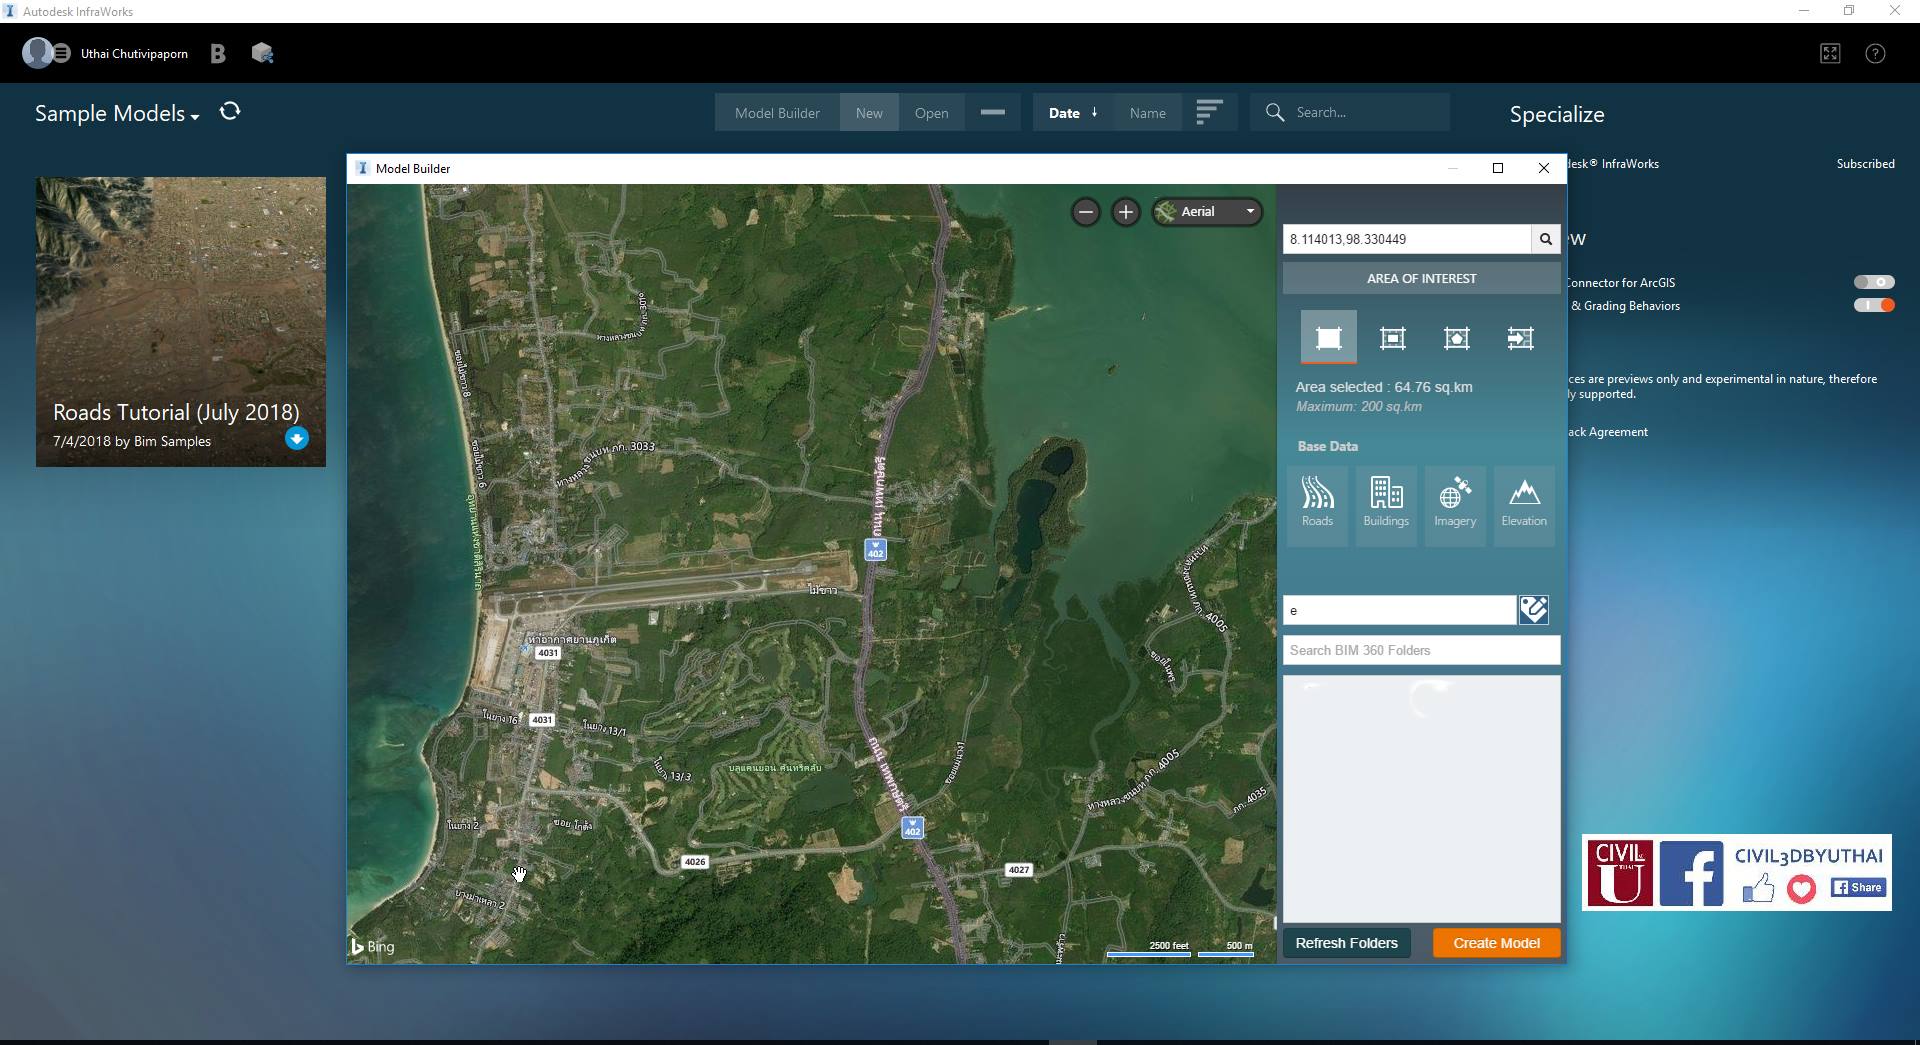
Task: Click the model name input field
Action: click(1400, 610)
